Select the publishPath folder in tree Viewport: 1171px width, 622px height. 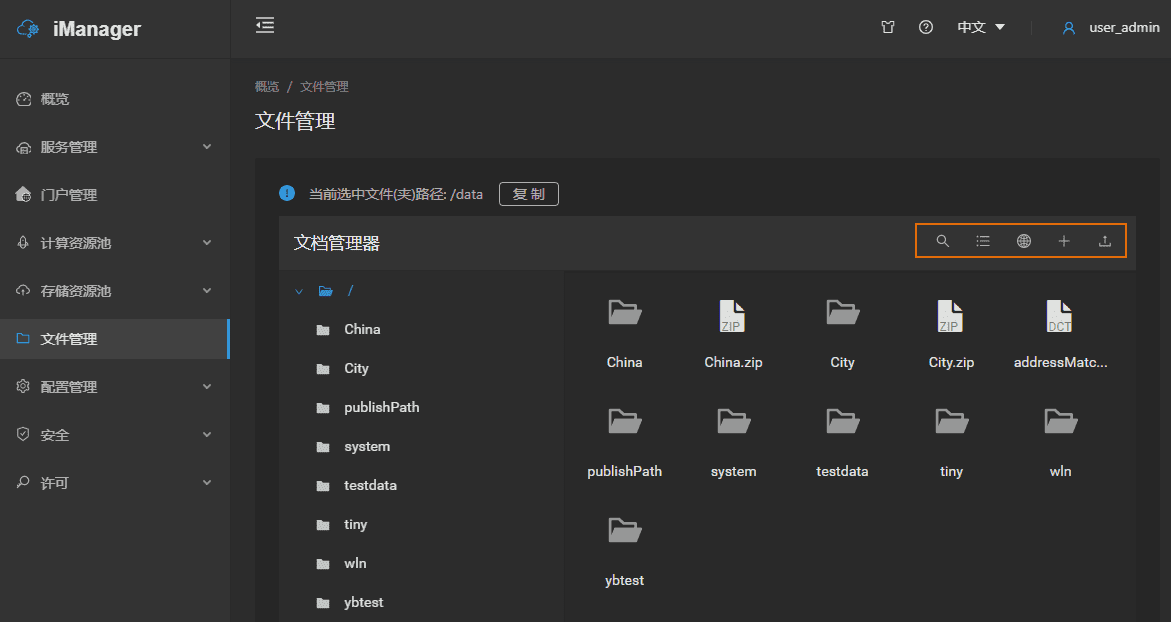pyautogui.click(x=381, y=408)
